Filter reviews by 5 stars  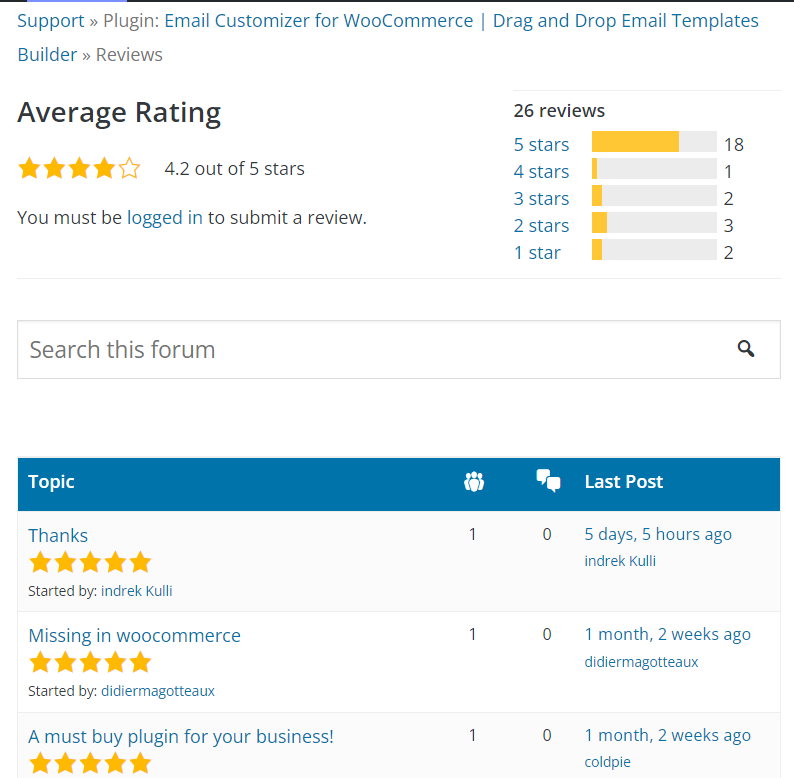click(541, 145)
